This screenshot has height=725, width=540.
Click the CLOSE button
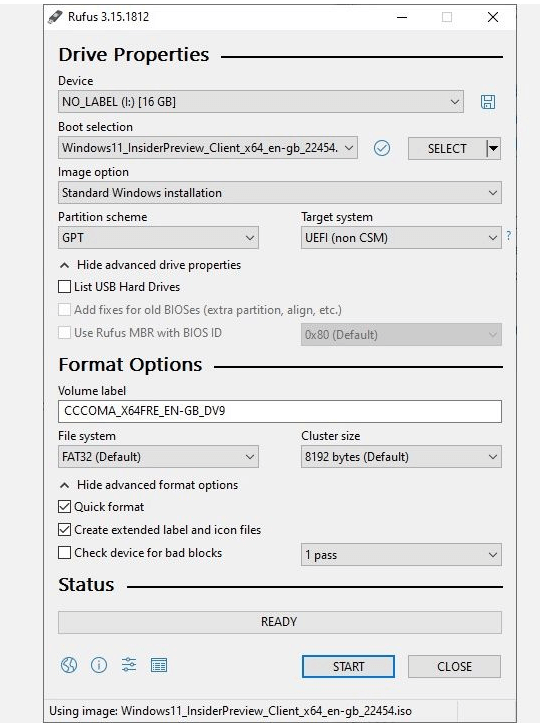click(x=454, y=667)
